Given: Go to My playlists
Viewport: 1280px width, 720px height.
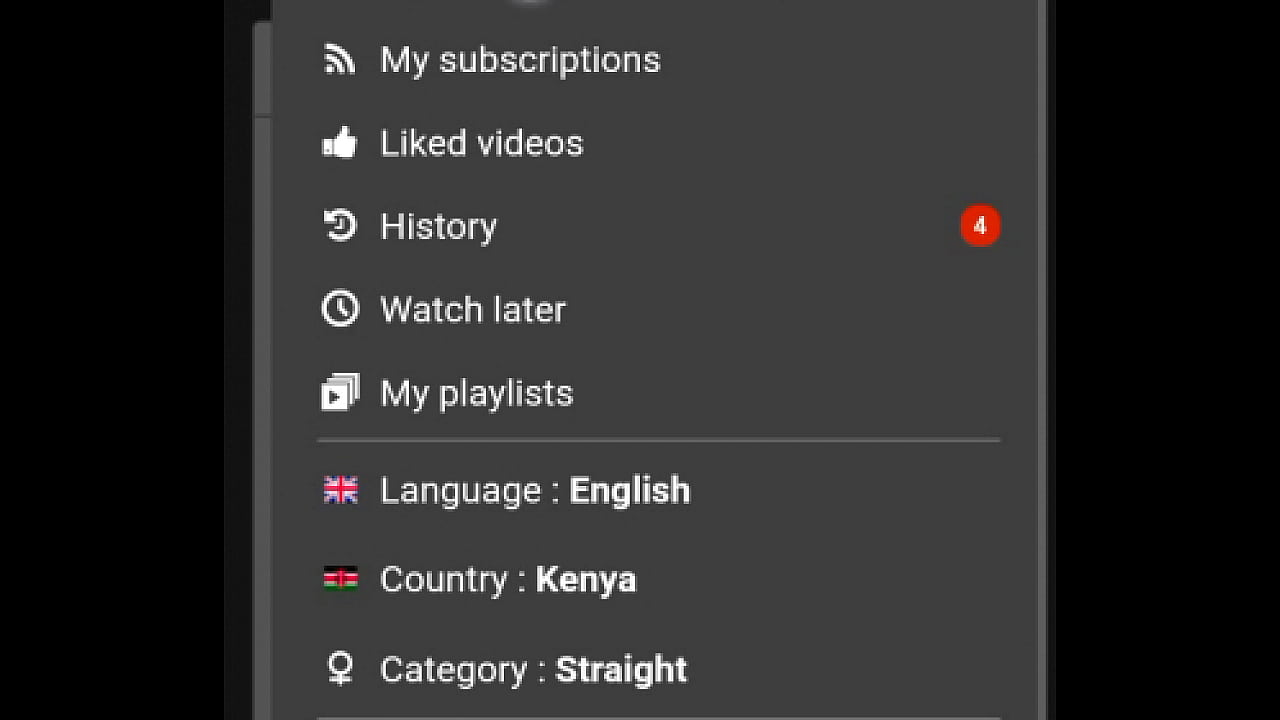Looking at the screenshot, I should click(x=476, y=392).
